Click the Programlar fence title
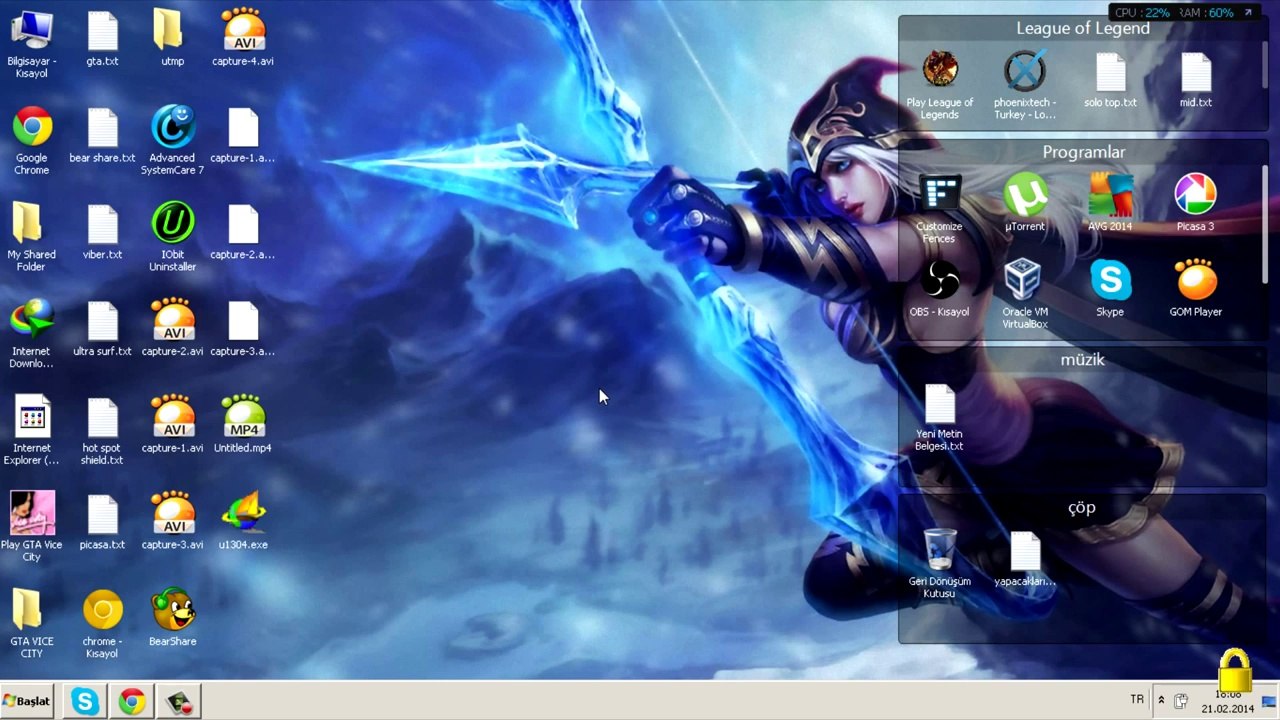 click(1084, 152)
